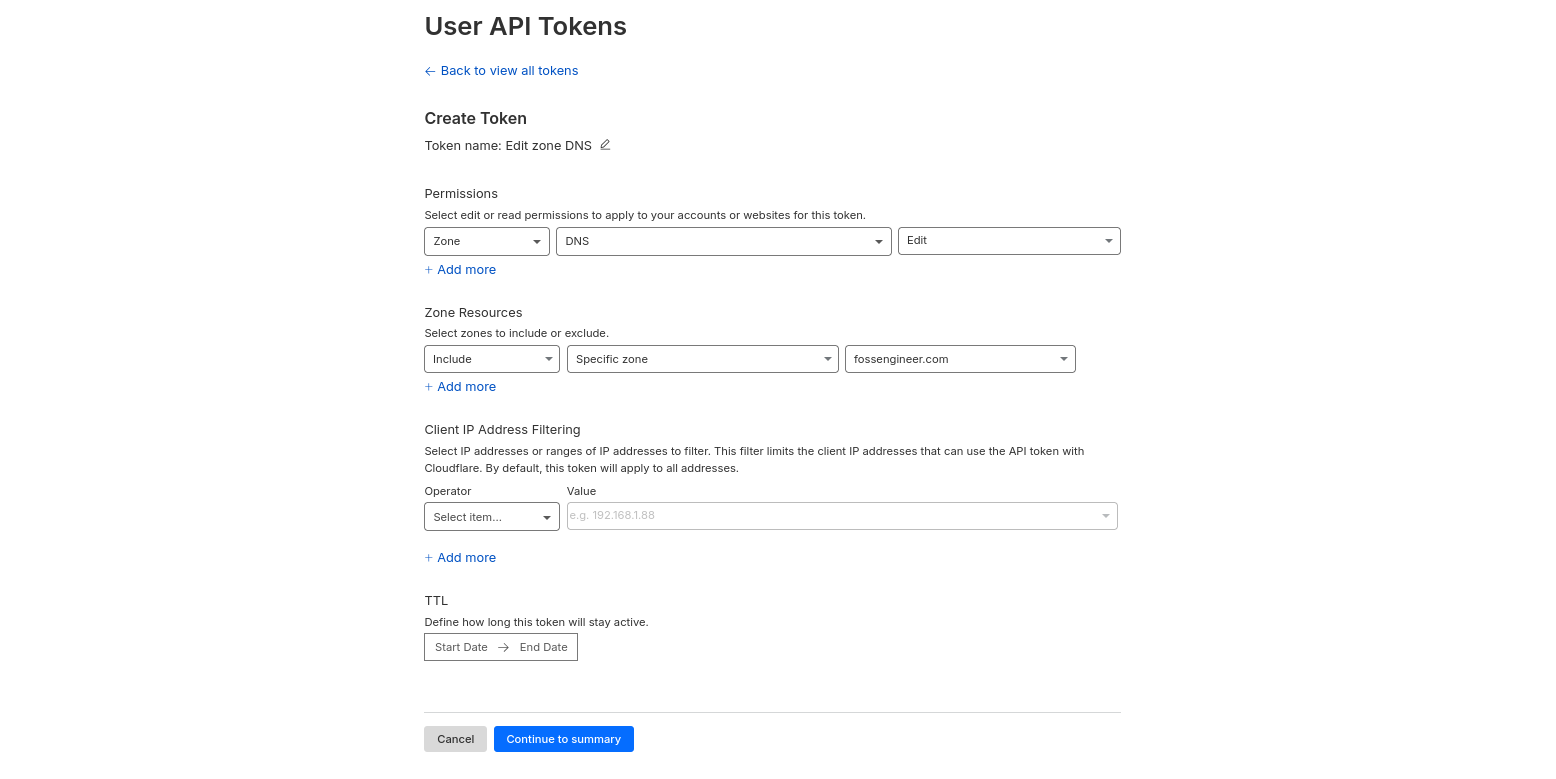Expand the Specific zone dropdown
The height and width of the screenshot is (779, 1556).
[702, 359]
